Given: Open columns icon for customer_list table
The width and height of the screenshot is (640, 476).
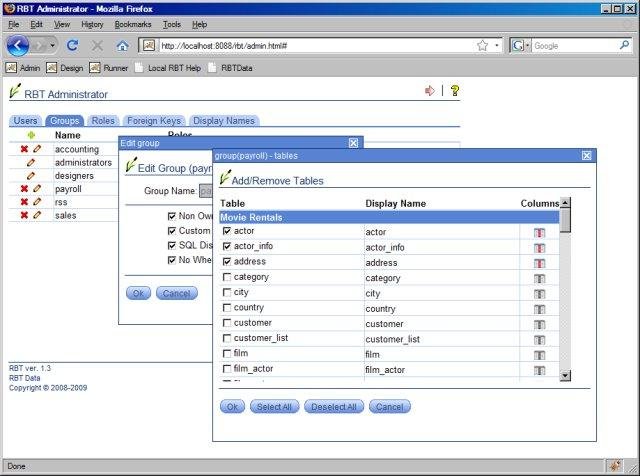Looking at the screenshot, I should pyautogui.click(x=539, y=340).
